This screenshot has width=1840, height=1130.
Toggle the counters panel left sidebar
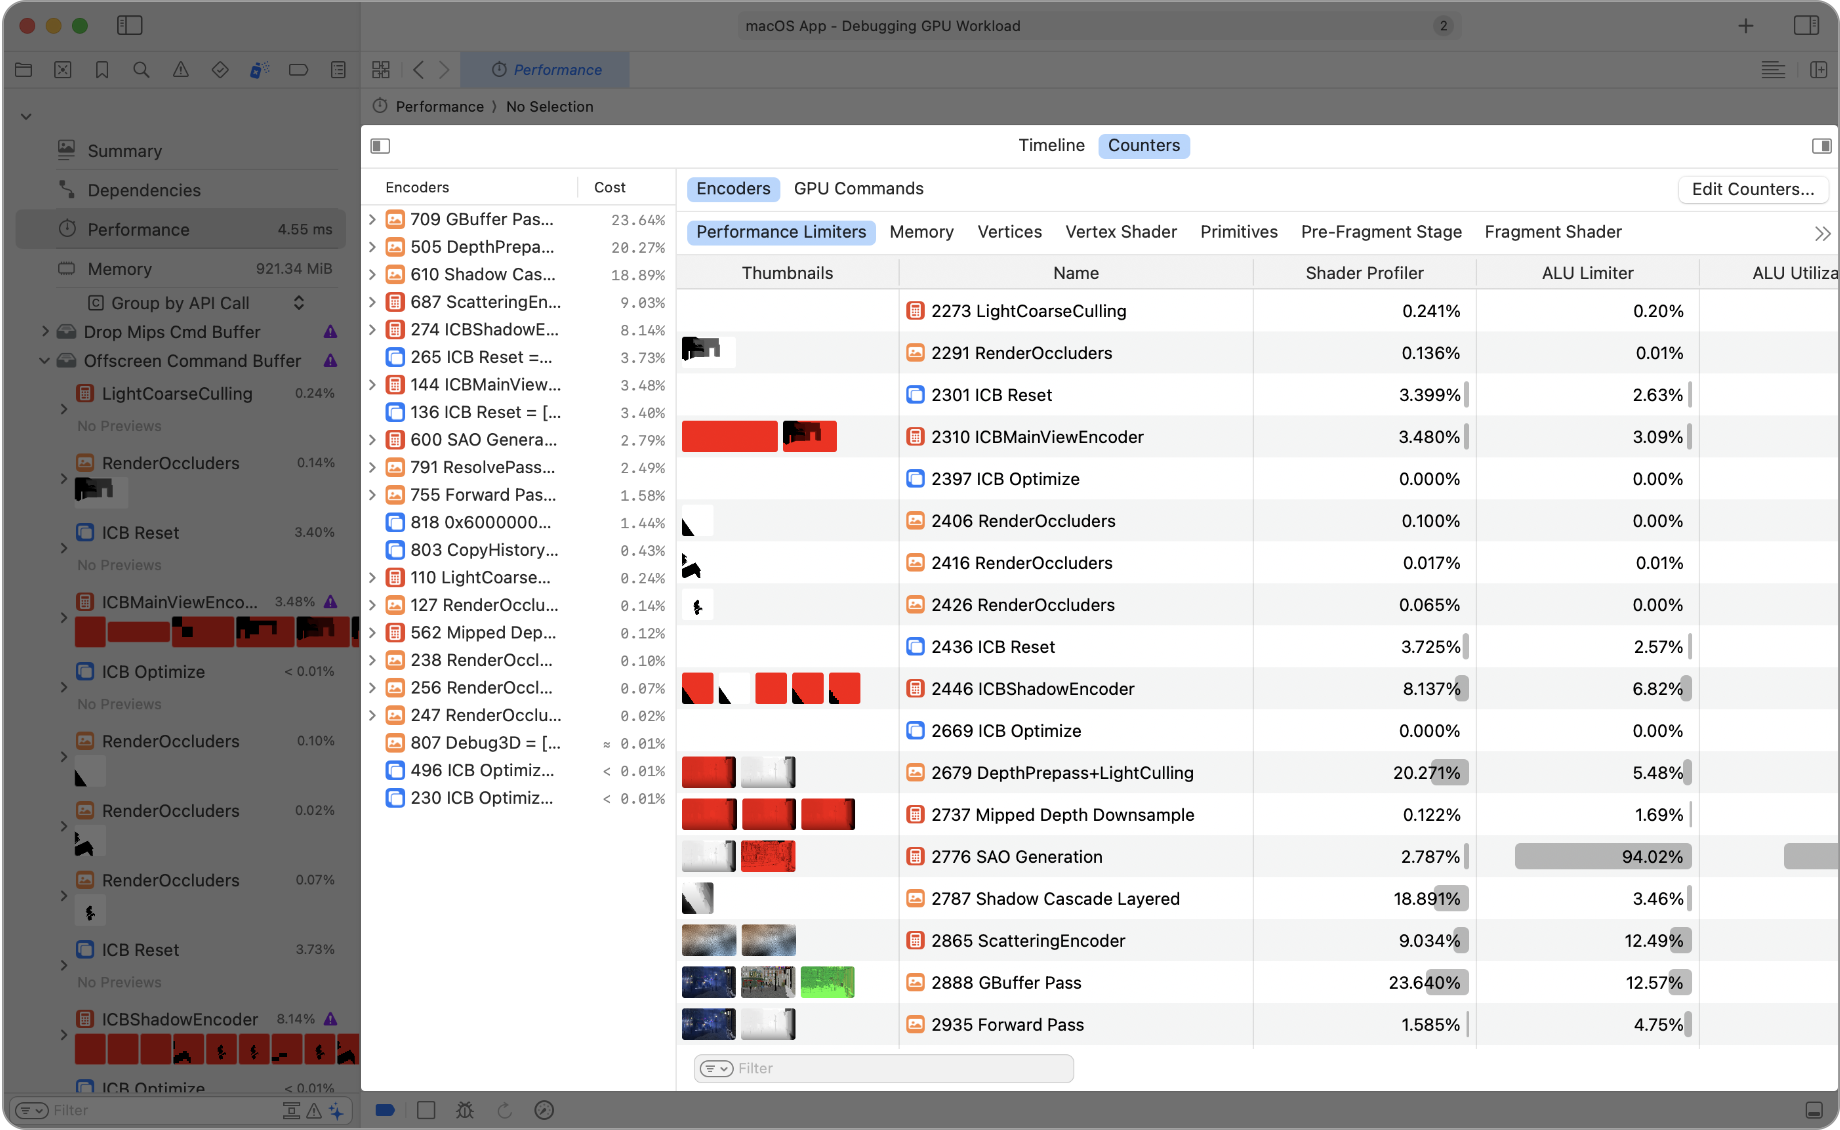(x=380, y=146)
